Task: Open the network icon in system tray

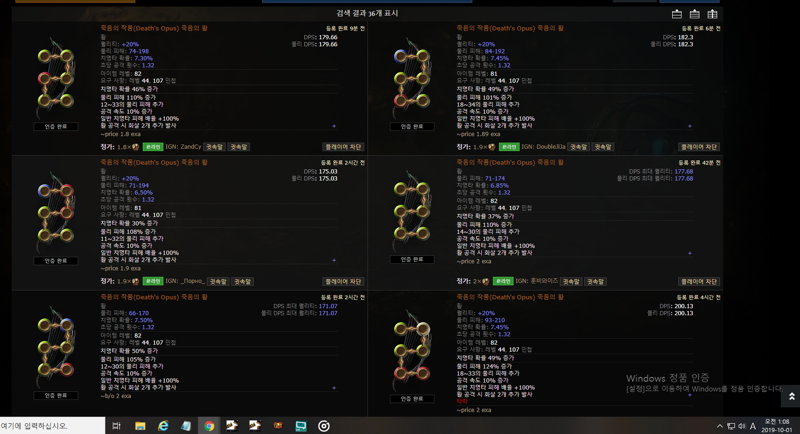Action: coord(731,426)
